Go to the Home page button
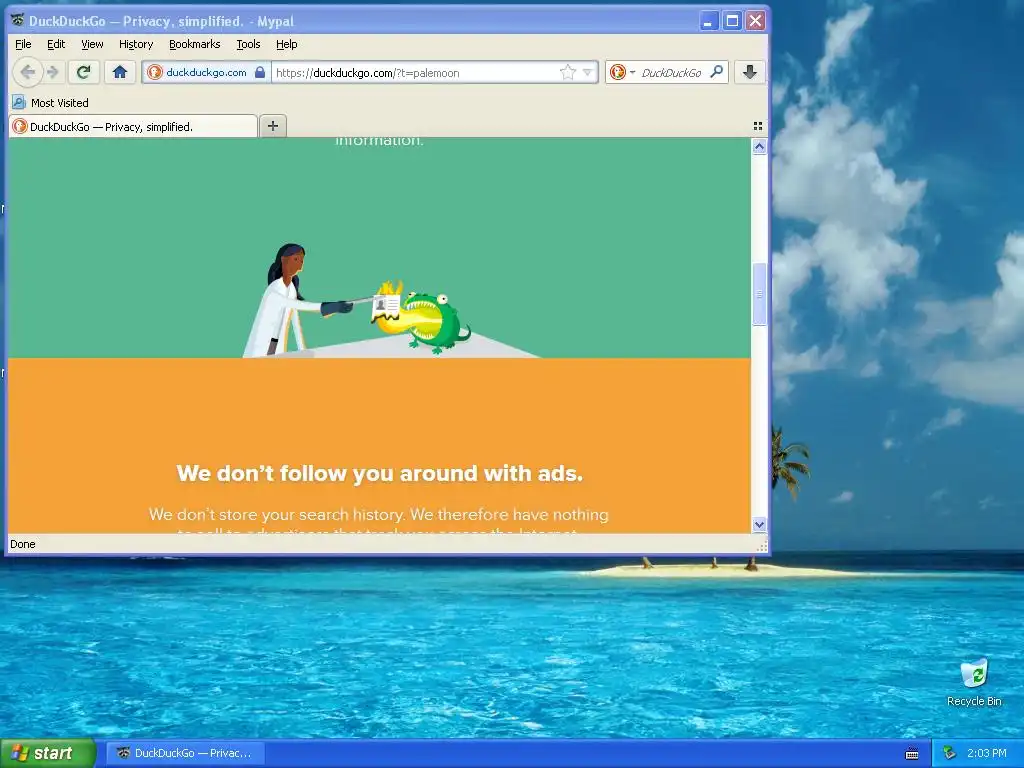This screenshot has height=768, width=1024. pos(120,72)
